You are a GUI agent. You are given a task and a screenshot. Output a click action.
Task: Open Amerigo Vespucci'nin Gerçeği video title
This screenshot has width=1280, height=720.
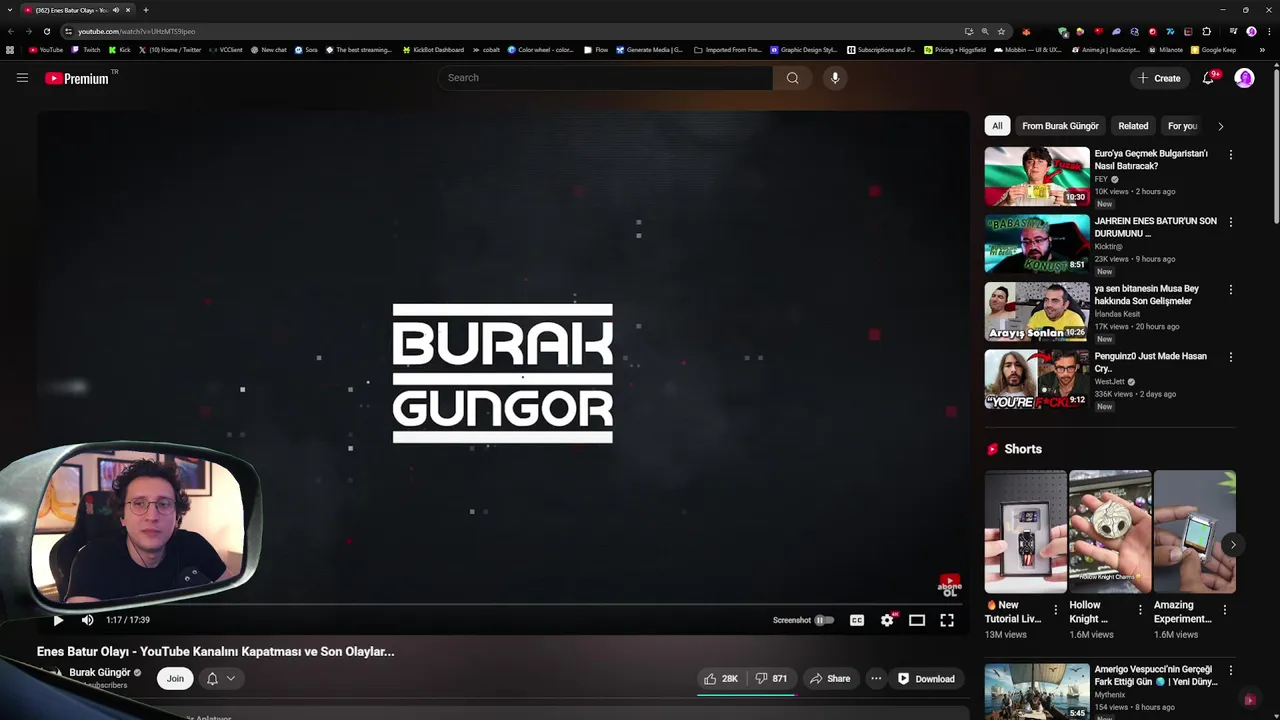tap(1156, 675)
